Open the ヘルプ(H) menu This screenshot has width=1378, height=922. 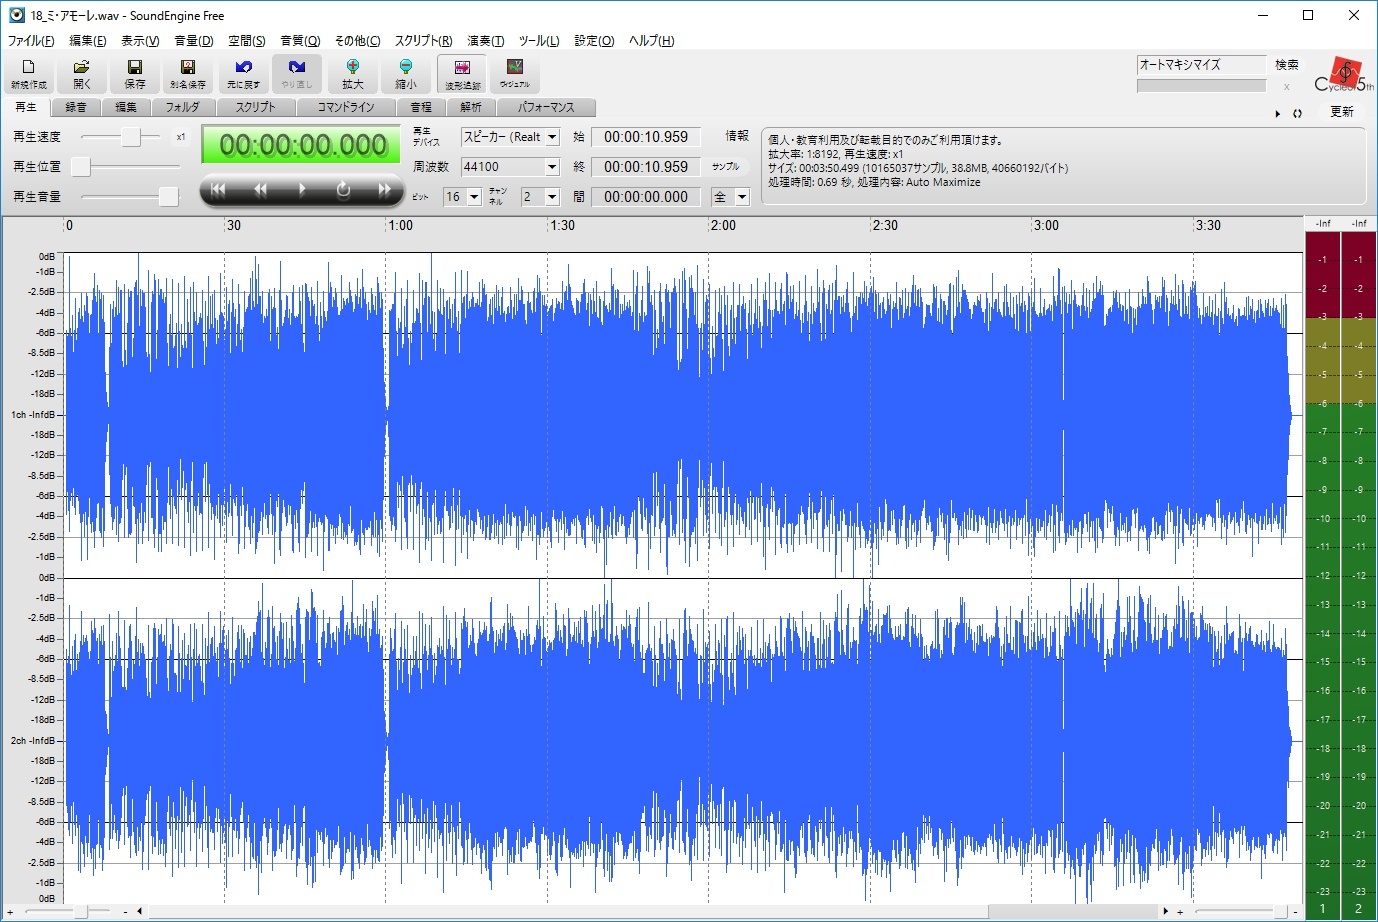click(651, 41)
